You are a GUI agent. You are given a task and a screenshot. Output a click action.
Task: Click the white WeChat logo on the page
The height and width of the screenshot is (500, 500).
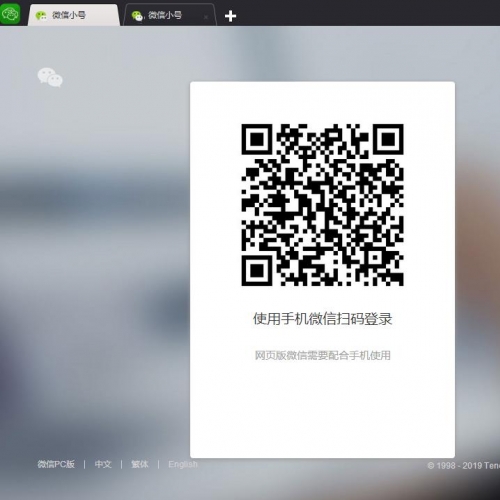pyautogui.click(x=50, y=77)
